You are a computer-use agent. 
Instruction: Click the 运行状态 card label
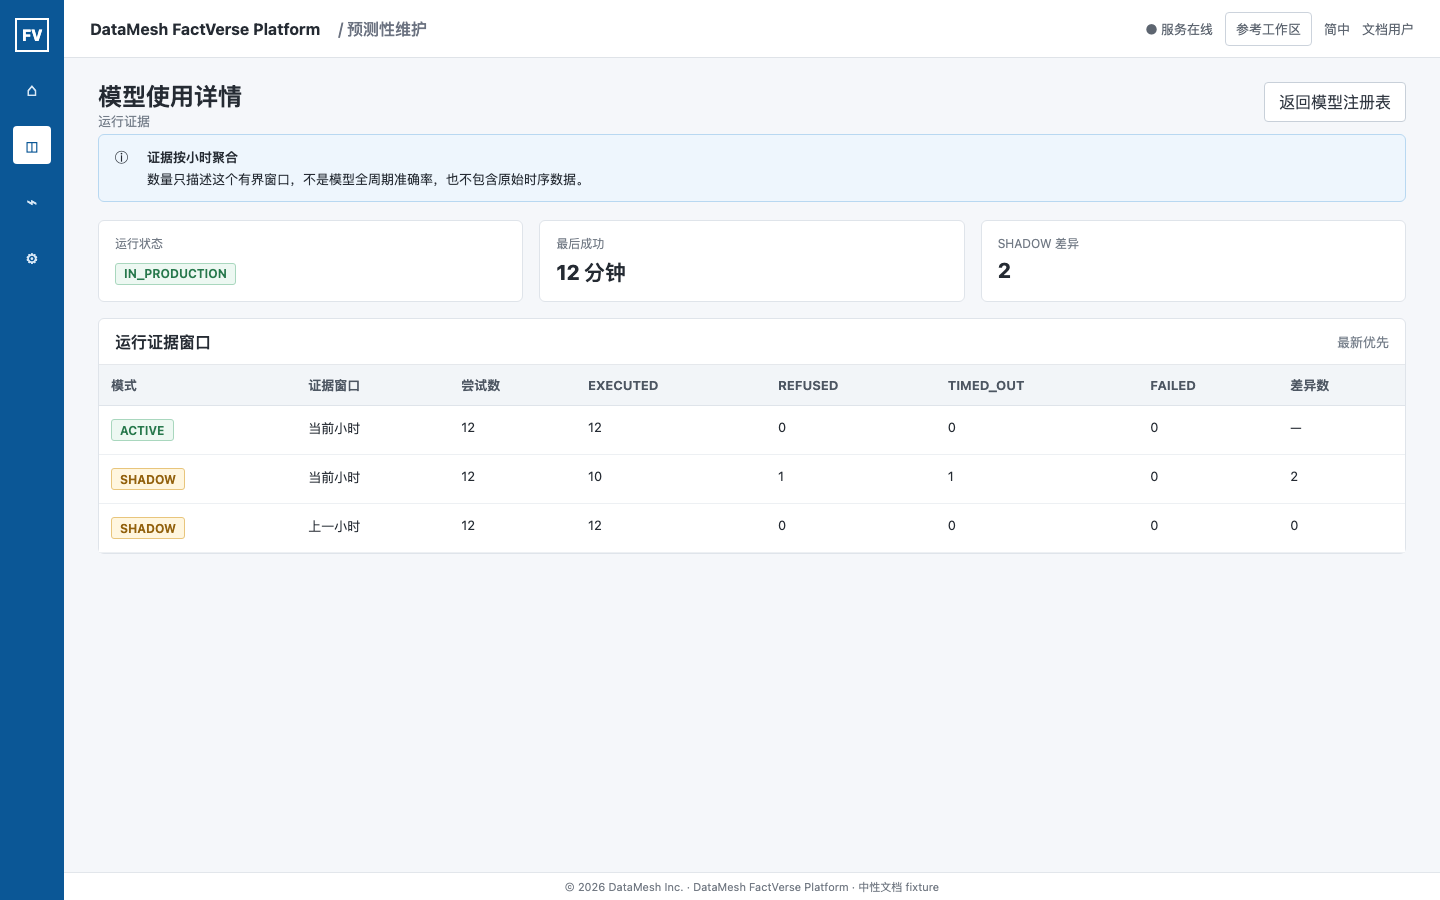pyautogui.click(x=139, y=244)
